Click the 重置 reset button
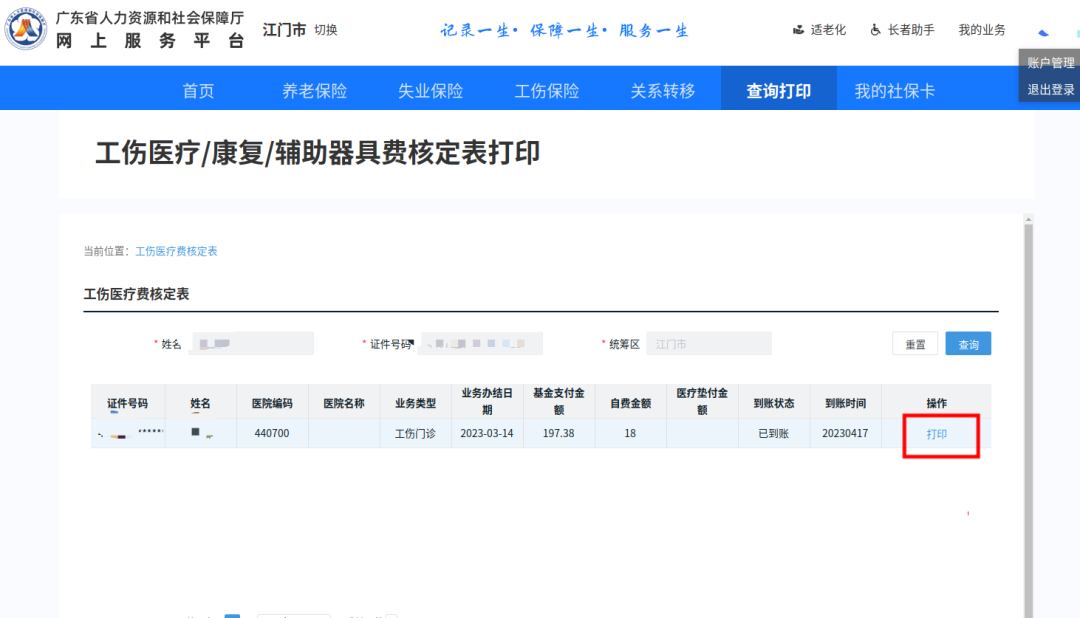This screenshot has width=1080, height=618. pyautogui.click(x=914, y=342)
